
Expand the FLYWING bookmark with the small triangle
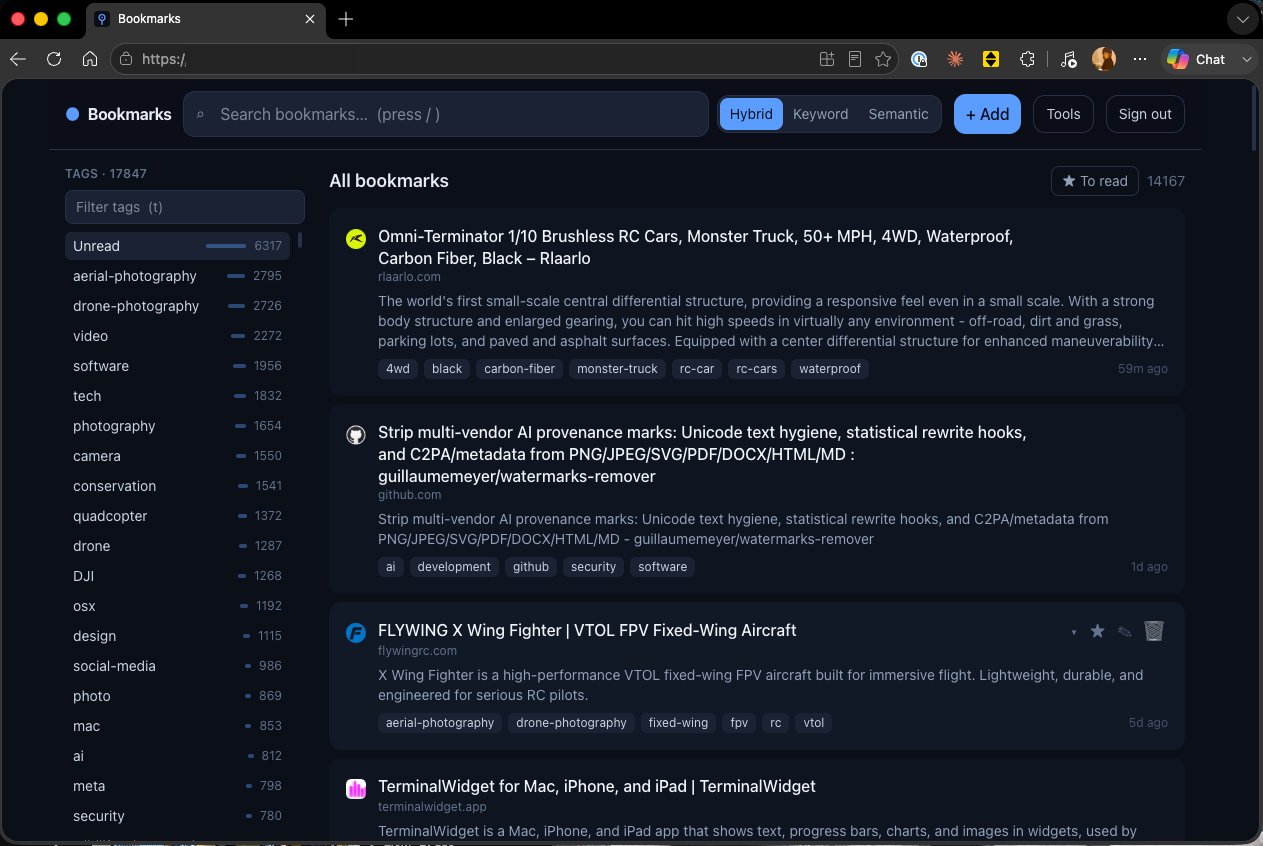1074,632
